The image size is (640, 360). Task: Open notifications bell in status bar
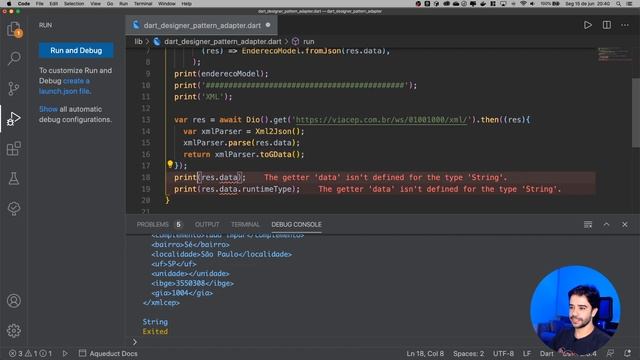pyautogui.click(x=627, y=353)
